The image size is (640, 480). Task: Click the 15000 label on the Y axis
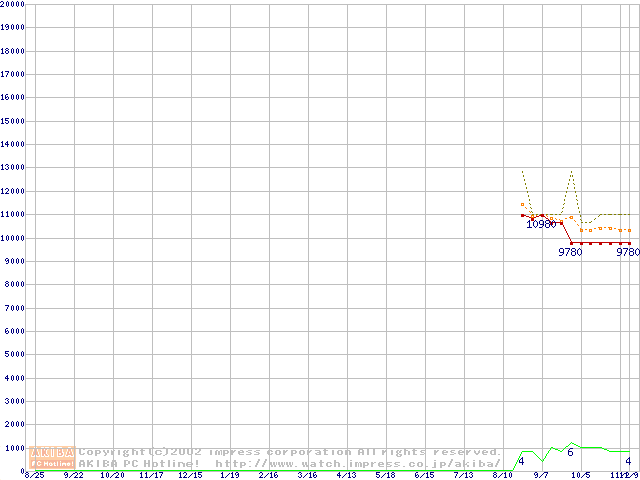(12, 121)
